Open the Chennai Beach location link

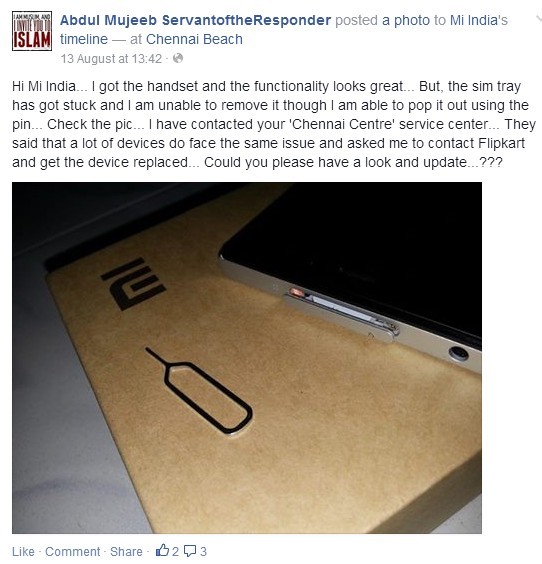194,39
